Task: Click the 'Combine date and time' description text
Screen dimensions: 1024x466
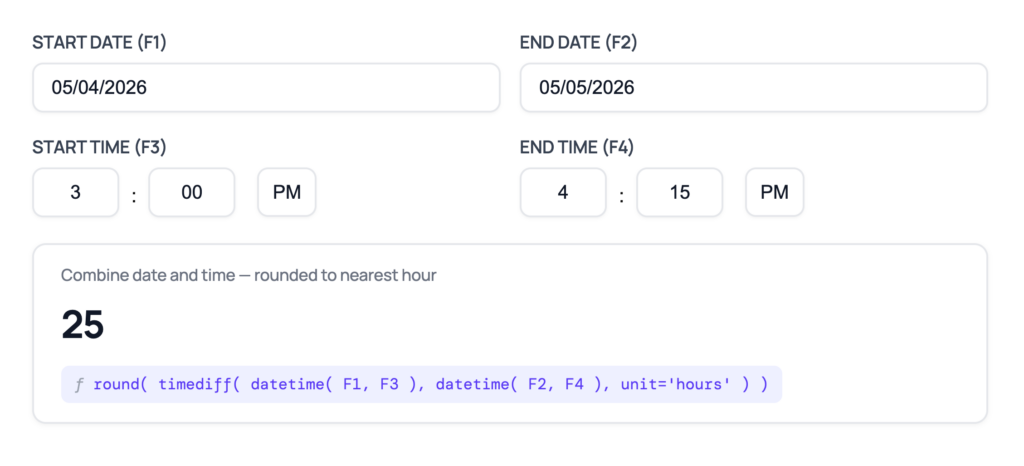Action: coord(249,275)
